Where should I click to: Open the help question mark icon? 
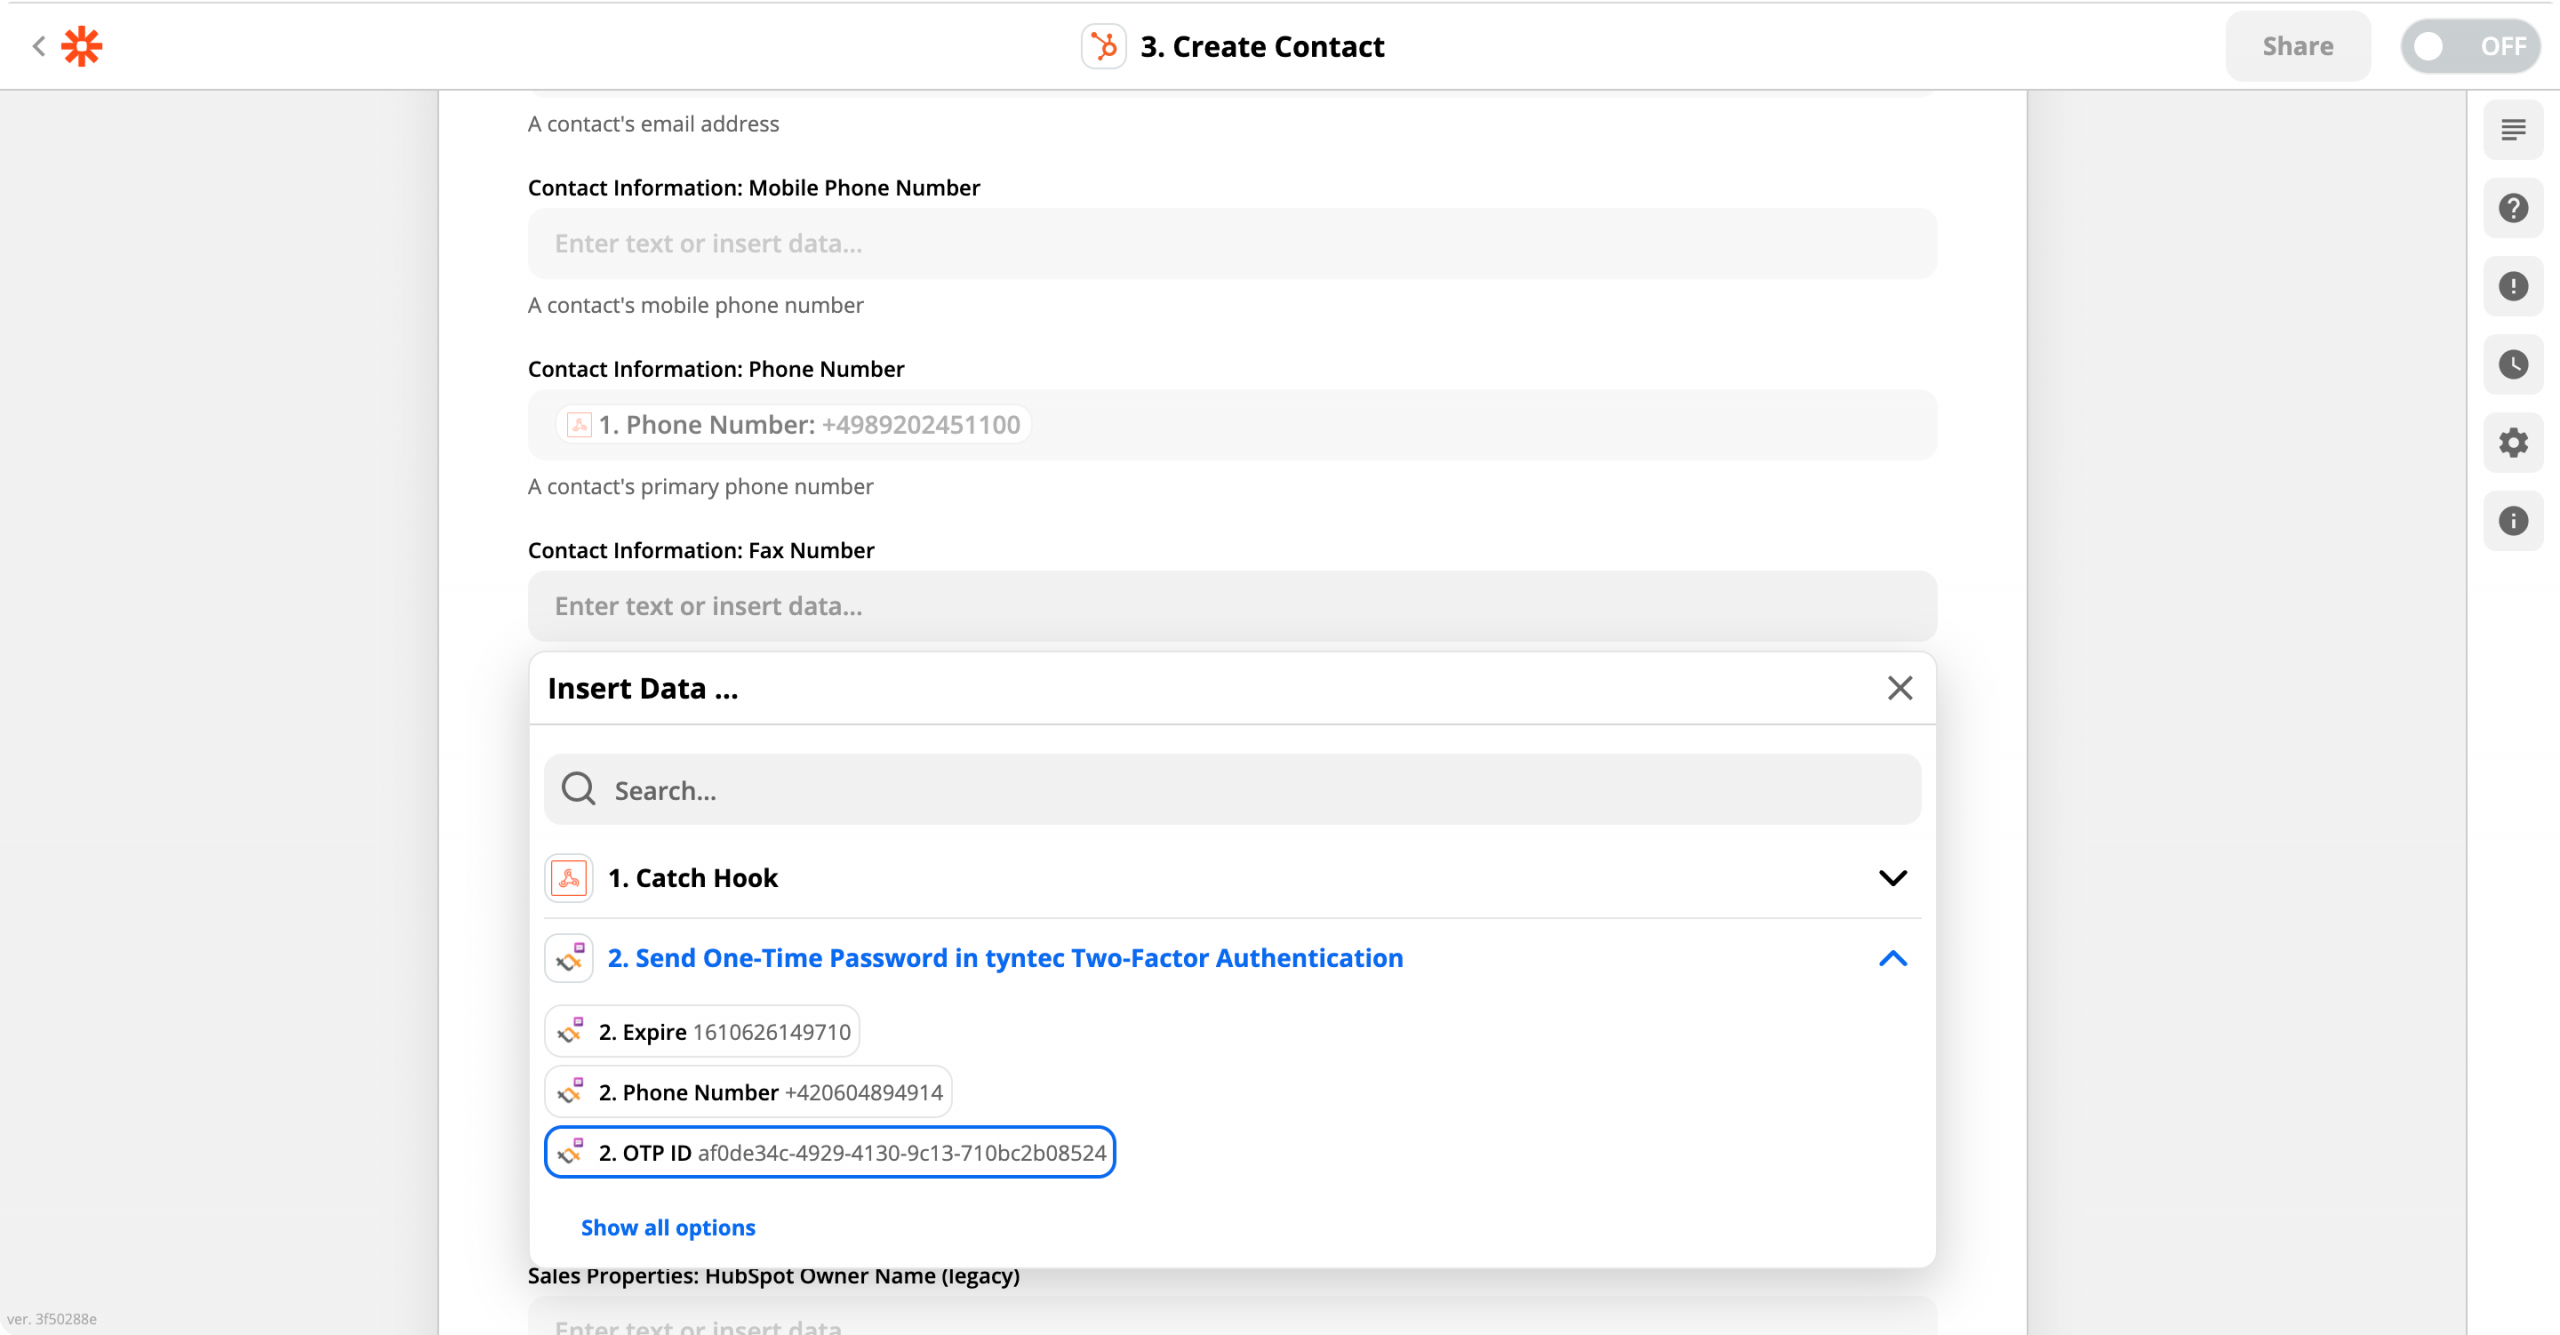point(2513,208)
